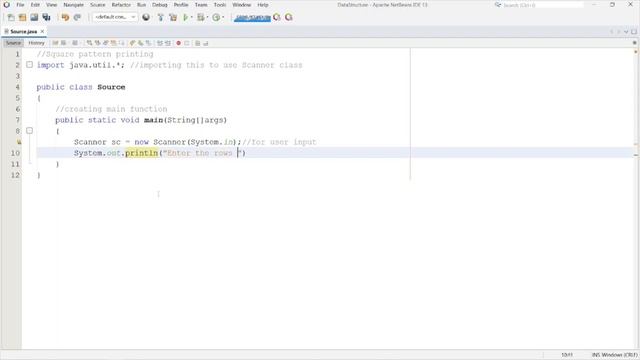
Task: Switch to the Source view button
Action: tap(13, 43)
